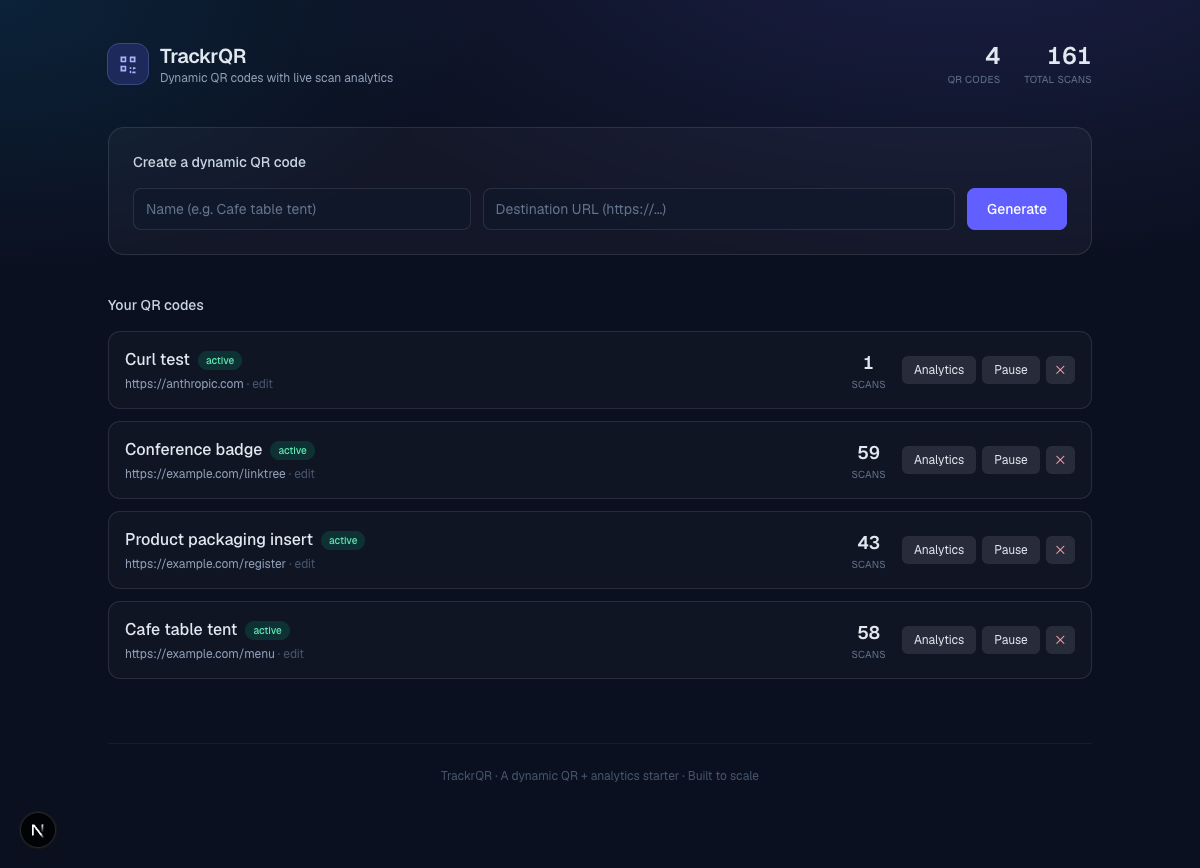
Task: Click the 'Your QR codes' heading
Action: [x=156, y=305]
